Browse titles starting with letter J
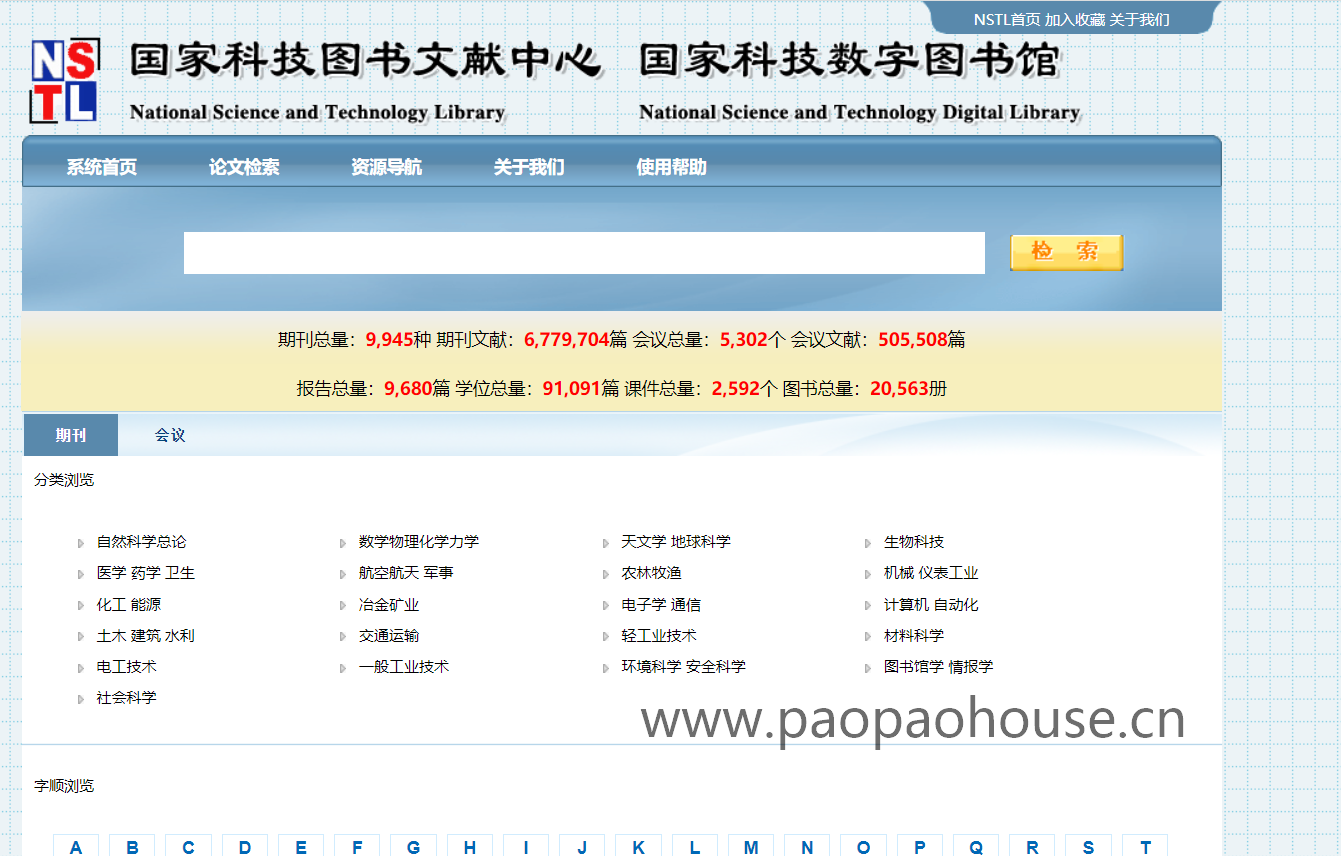1341x856 pixels. (x=582, y=847)
